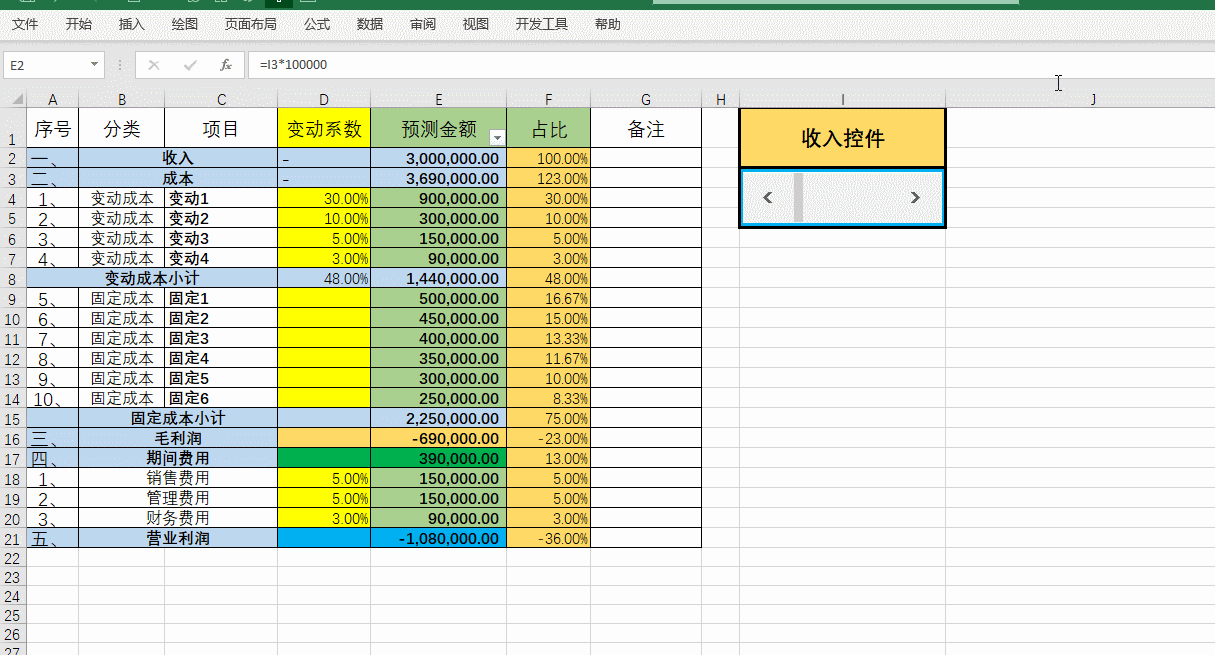1215x655 pixels.
Task: Select column D header
Action: pos(324,99)
